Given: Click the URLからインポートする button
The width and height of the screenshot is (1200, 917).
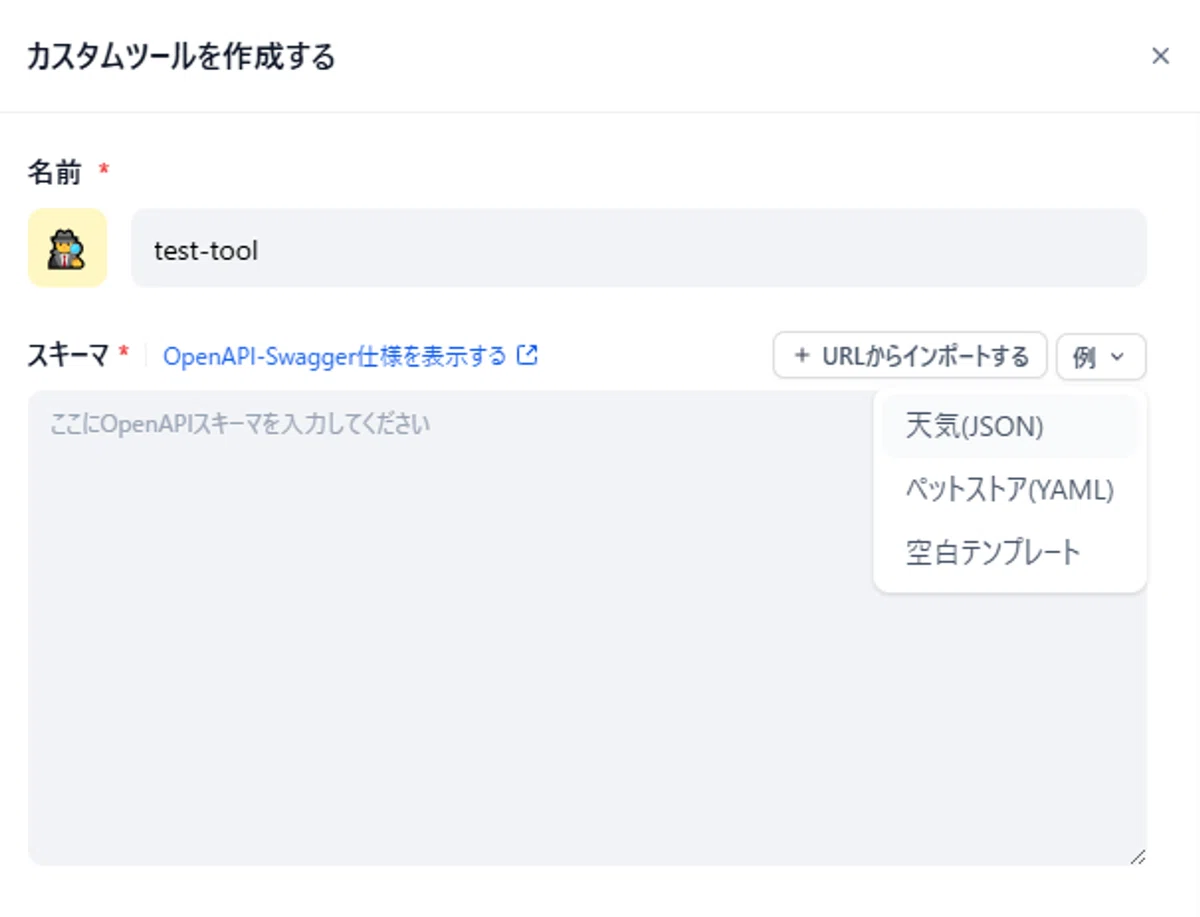Looking at the screenshot, I should point(910,356).
